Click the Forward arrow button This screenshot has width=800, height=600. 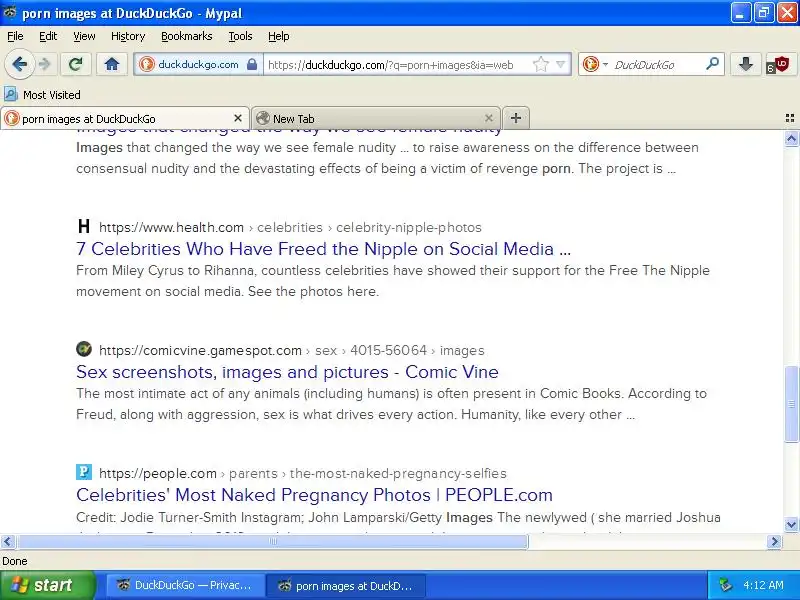45,65
